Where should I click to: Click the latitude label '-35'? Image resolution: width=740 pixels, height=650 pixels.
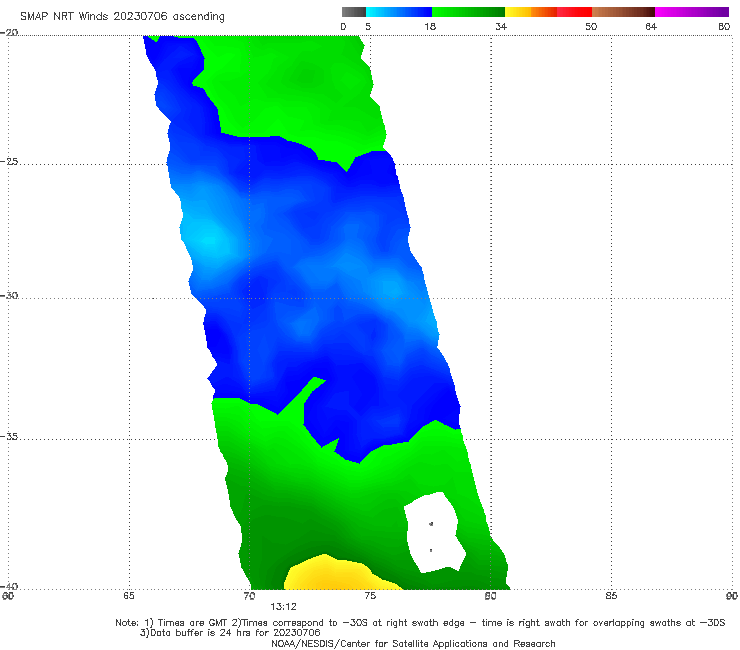[9, 437]
